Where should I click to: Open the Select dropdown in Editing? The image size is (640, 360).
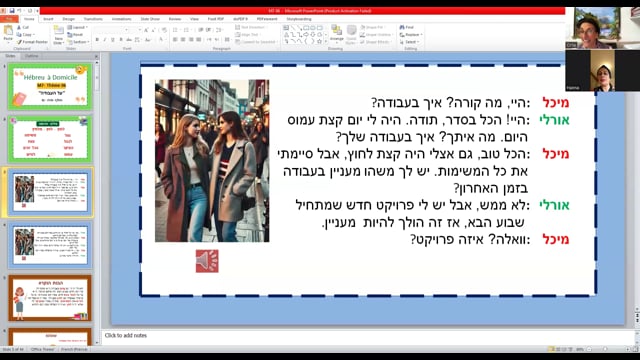coord(409,42)
